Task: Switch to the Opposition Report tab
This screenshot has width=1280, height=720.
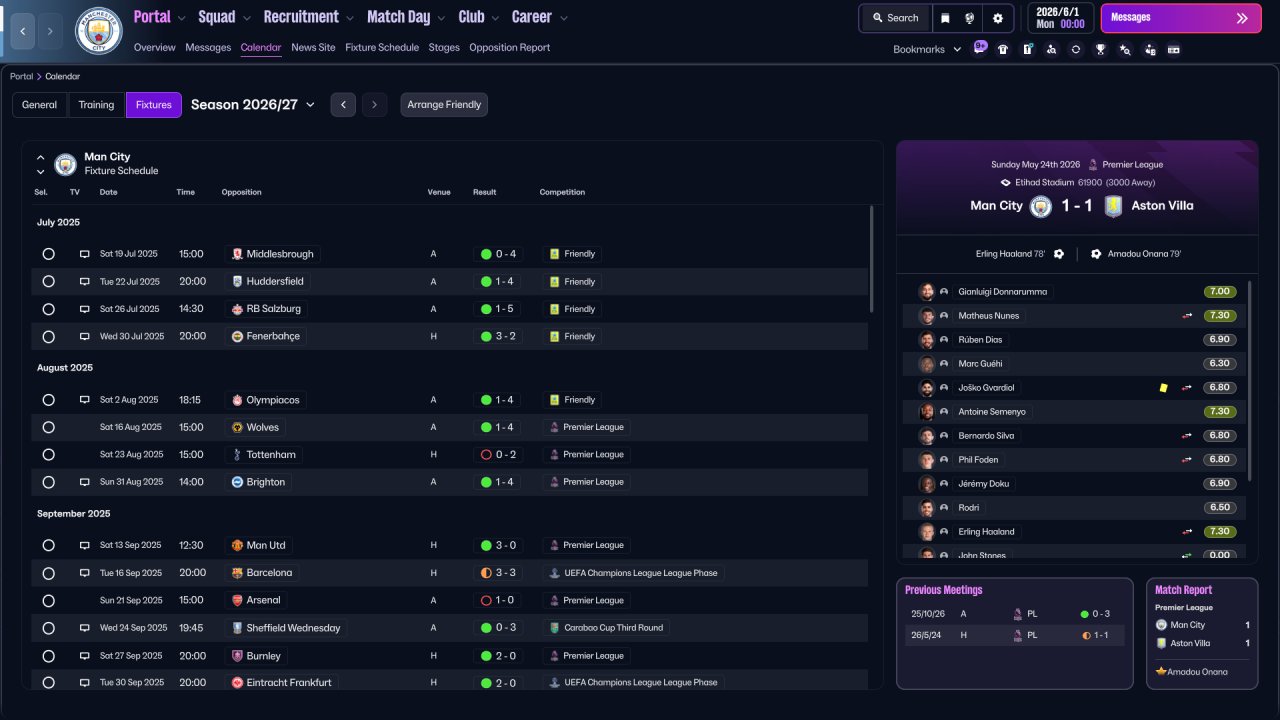Action: click(509, 47)
